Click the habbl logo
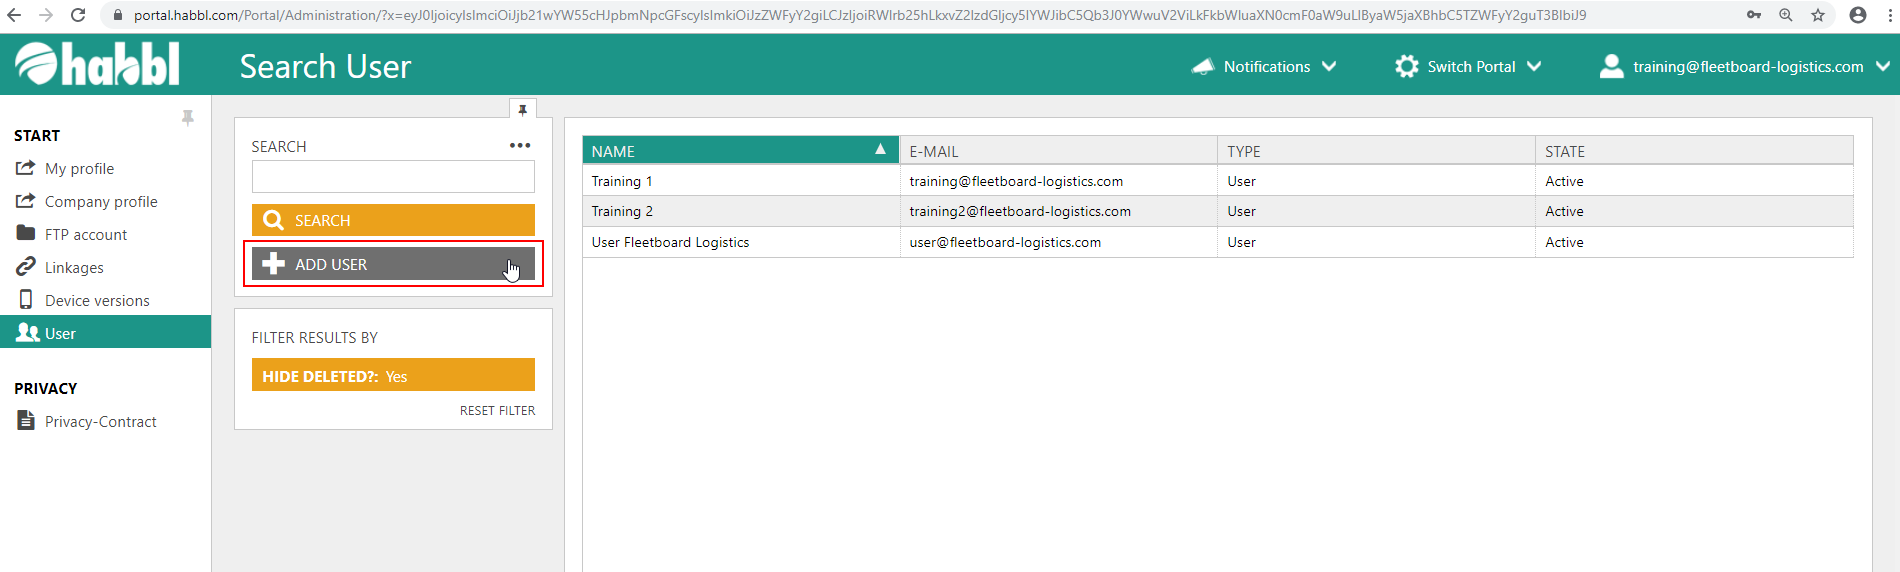Viewport: 1900px width, 572px height. (97, 65)
